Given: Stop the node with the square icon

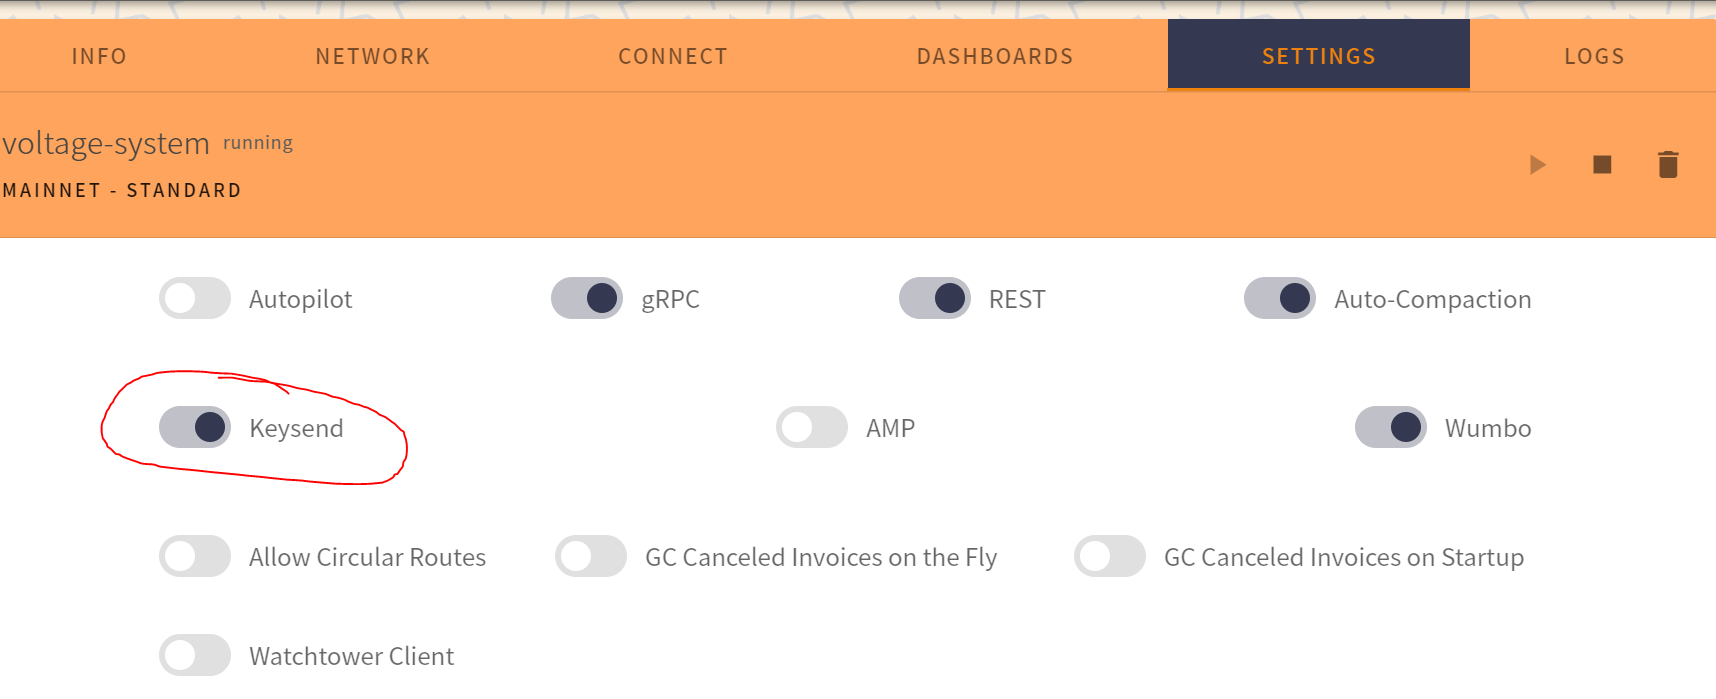Looking at the screenshot, I should click(1602, 165).
